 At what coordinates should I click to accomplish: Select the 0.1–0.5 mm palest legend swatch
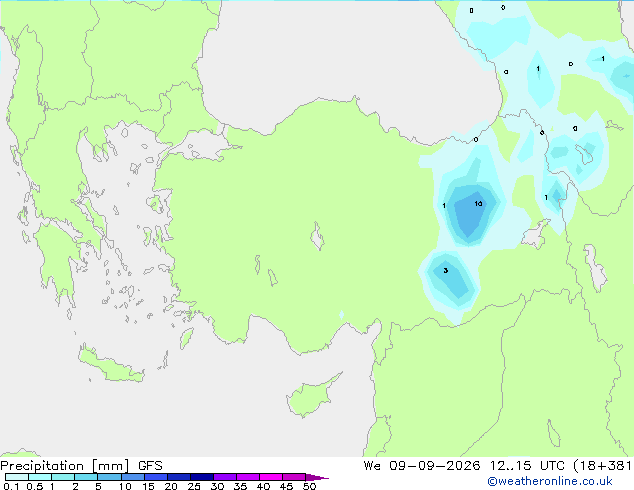click(17, 477)
